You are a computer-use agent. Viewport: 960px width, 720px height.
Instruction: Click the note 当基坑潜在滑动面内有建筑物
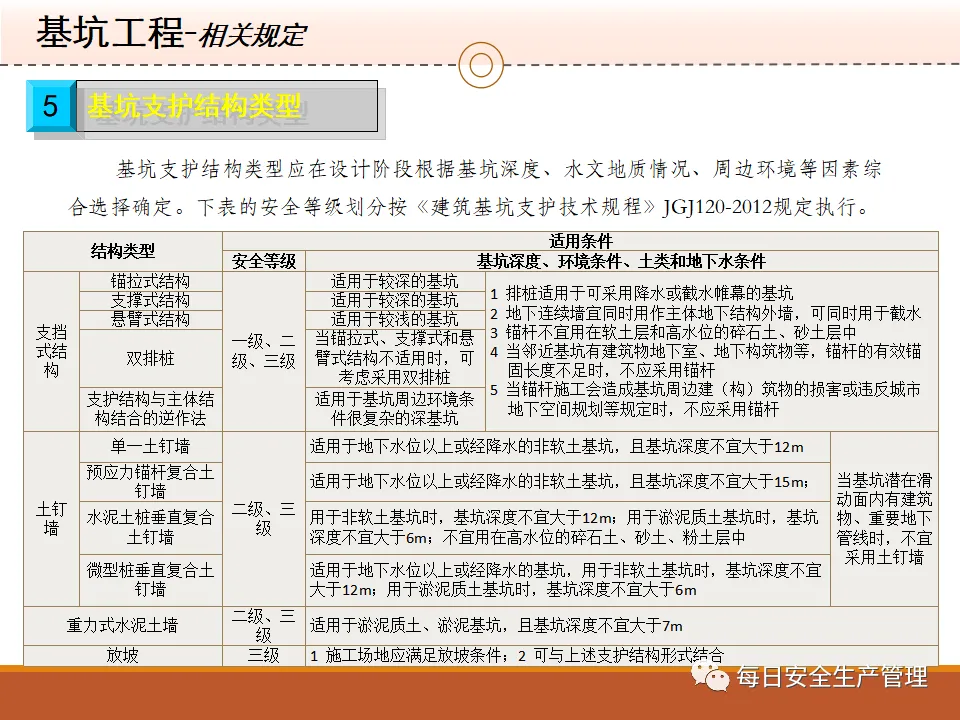[x=884, y=519]
